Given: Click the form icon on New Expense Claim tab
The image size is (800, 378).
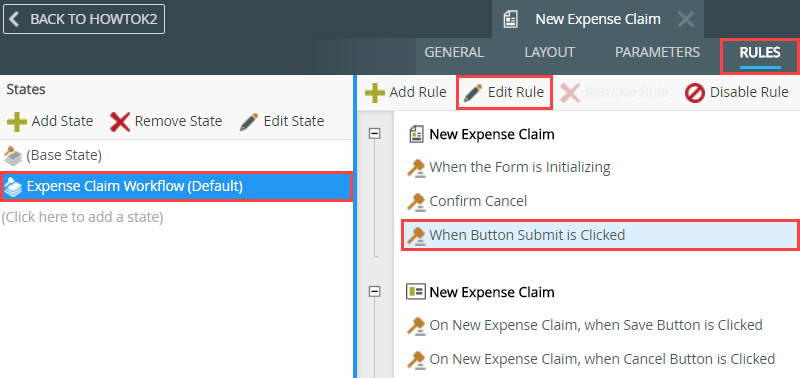Looking at the screenshot, I should pos(510,20).
